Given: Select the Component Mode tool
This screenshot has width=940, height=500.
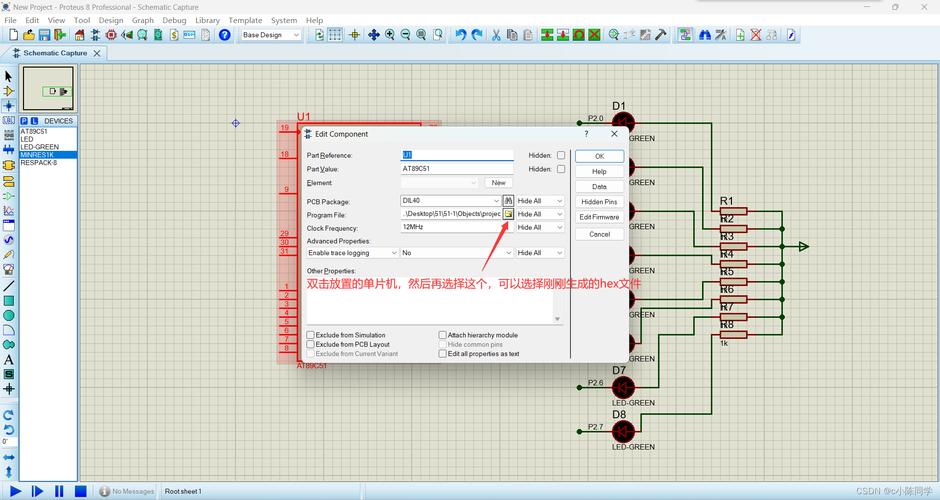Looking at the screenshot, I should (8, 91).
